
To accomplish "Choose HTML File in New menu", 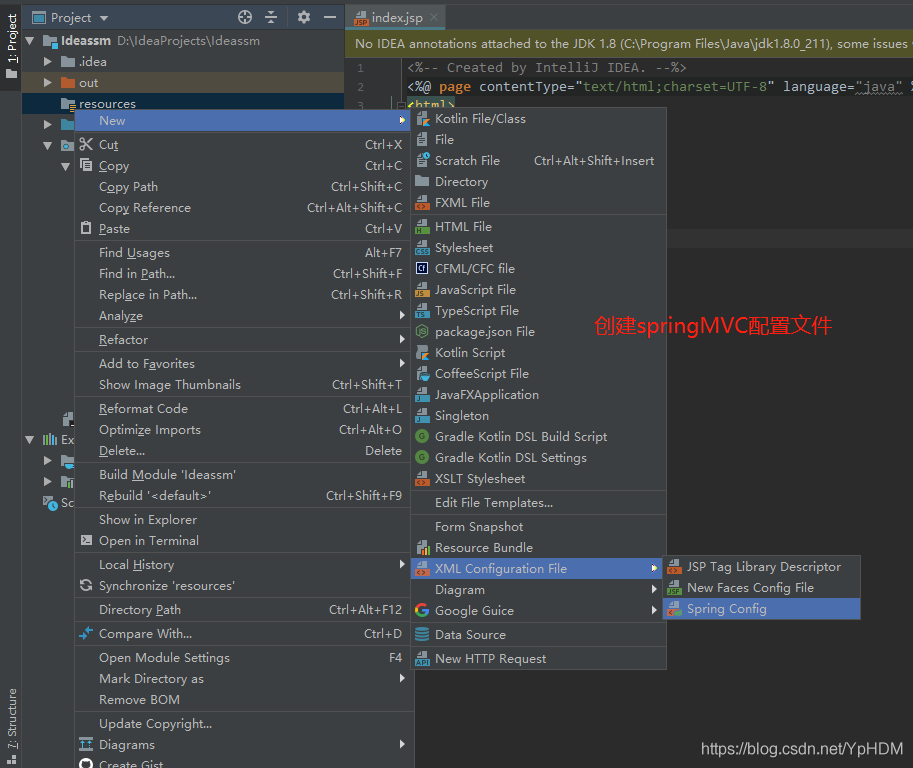I will click(x=462, y=227).
